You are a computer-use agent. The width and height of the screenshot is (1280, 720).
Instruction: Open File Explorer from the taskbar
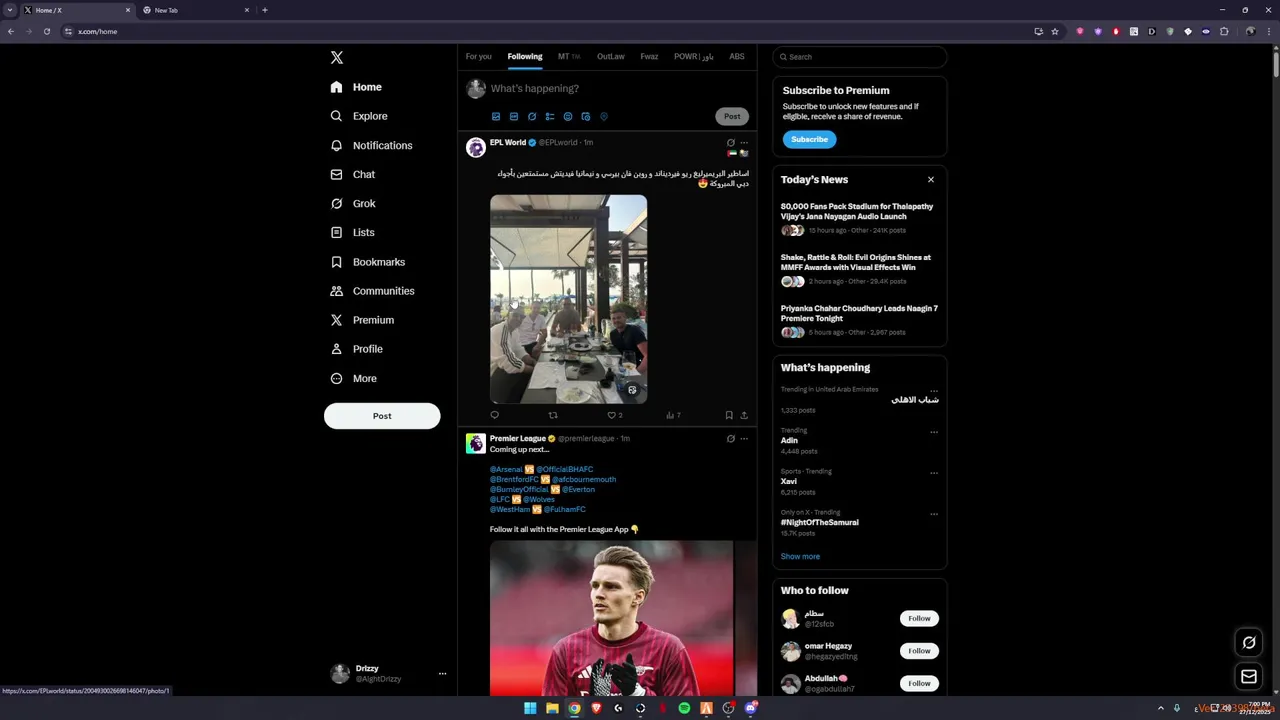pos(552,709)
